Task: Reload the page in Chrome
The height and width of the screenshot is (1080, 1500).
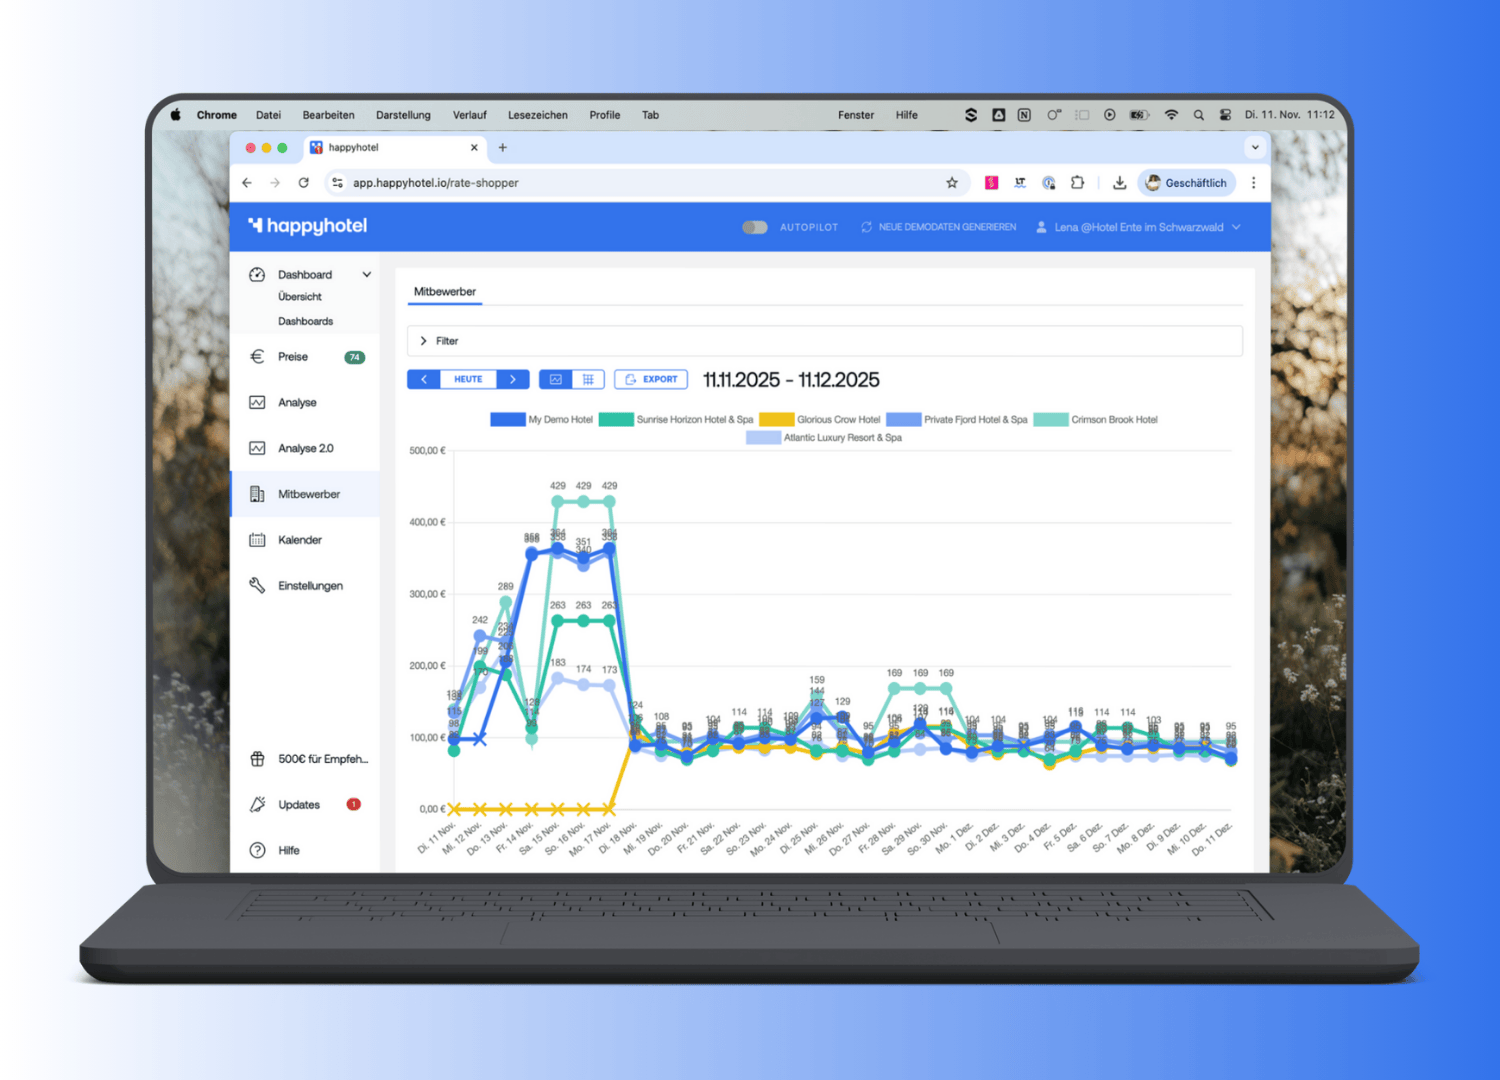Action: tap(303, 183)
